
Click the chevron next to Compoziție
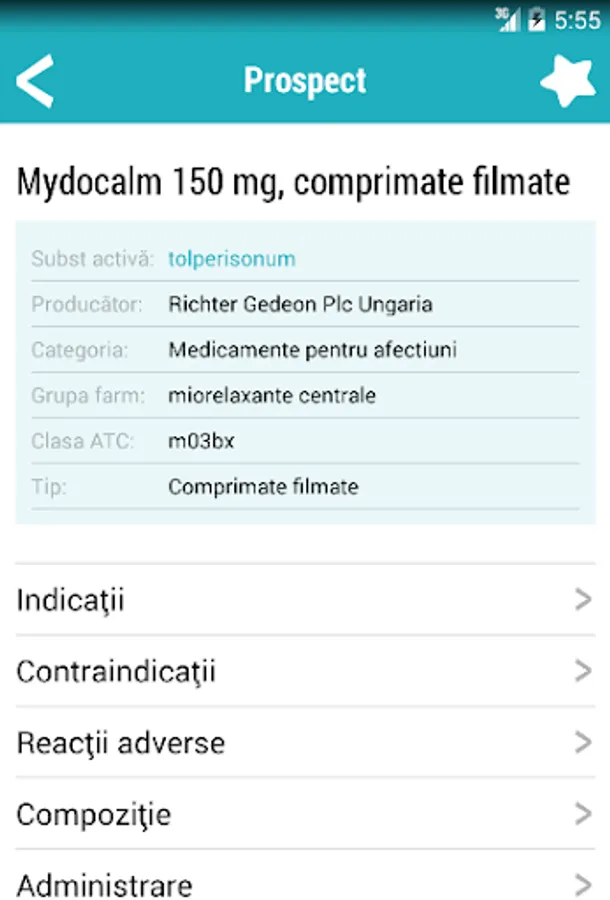(x=583, y=813)
